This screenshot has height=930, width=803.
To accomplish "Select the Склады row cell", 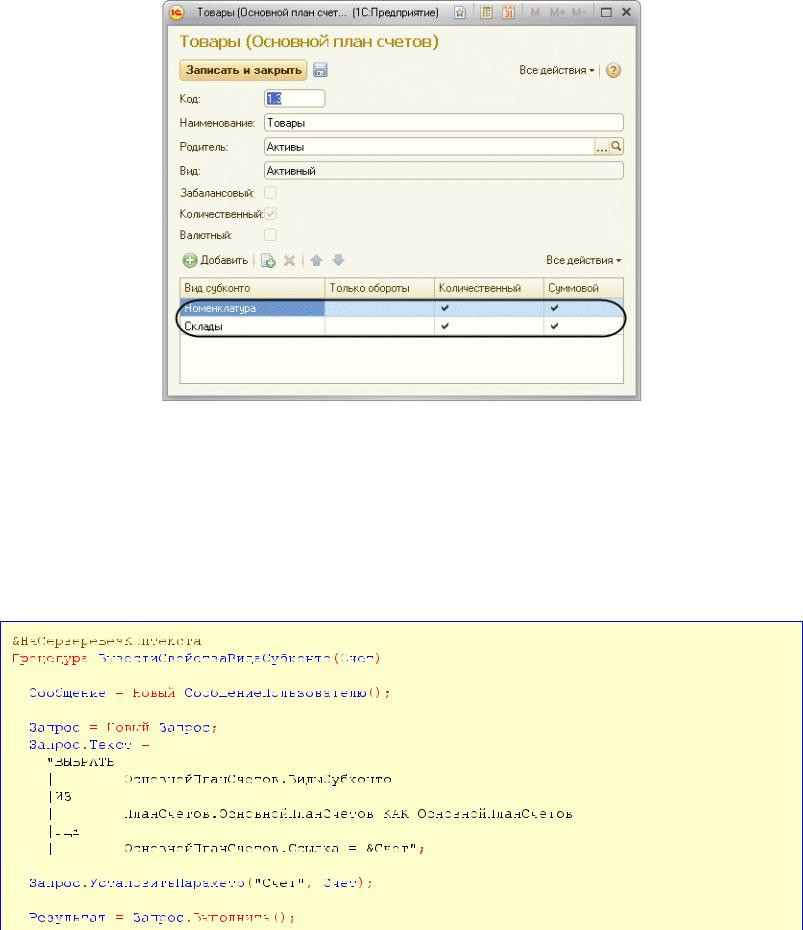I will click(x=252, y=326).
